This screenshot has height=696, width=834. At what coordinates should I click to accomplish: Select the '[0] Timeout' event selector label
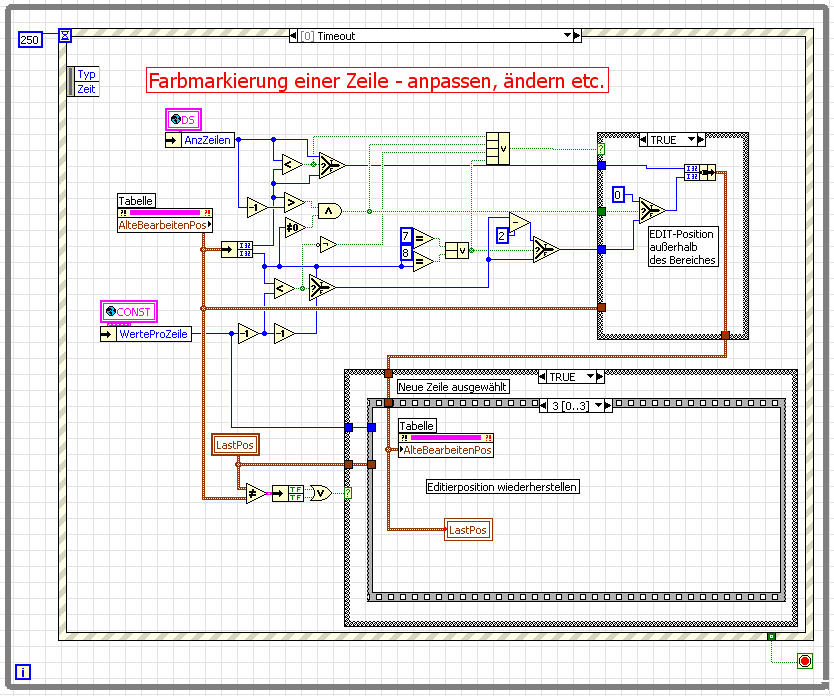[x=328, y=36]
